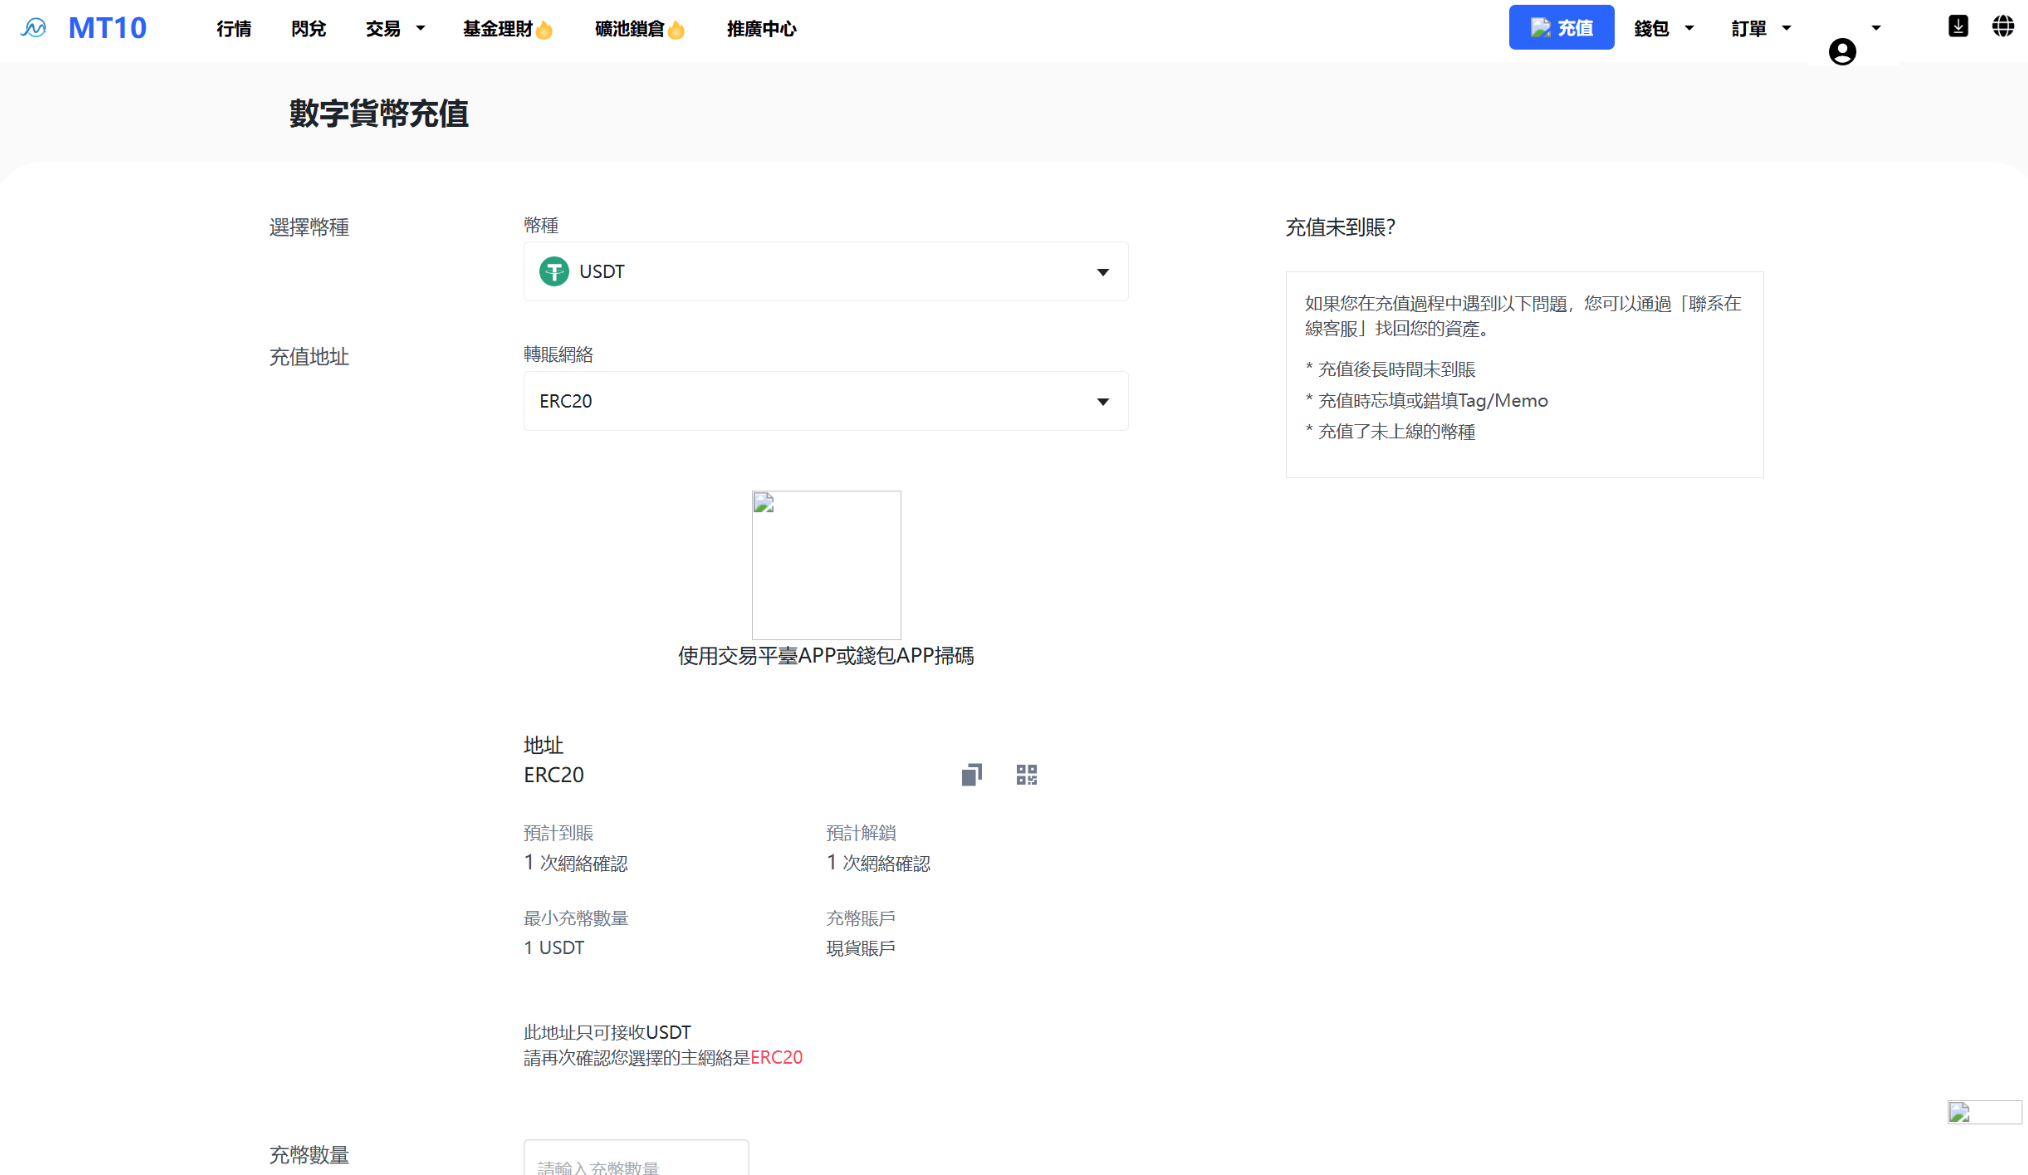The image size is (2028, 1175).
Task: Click the MT10 wave logo icon
Action: [x=33, y=28]
